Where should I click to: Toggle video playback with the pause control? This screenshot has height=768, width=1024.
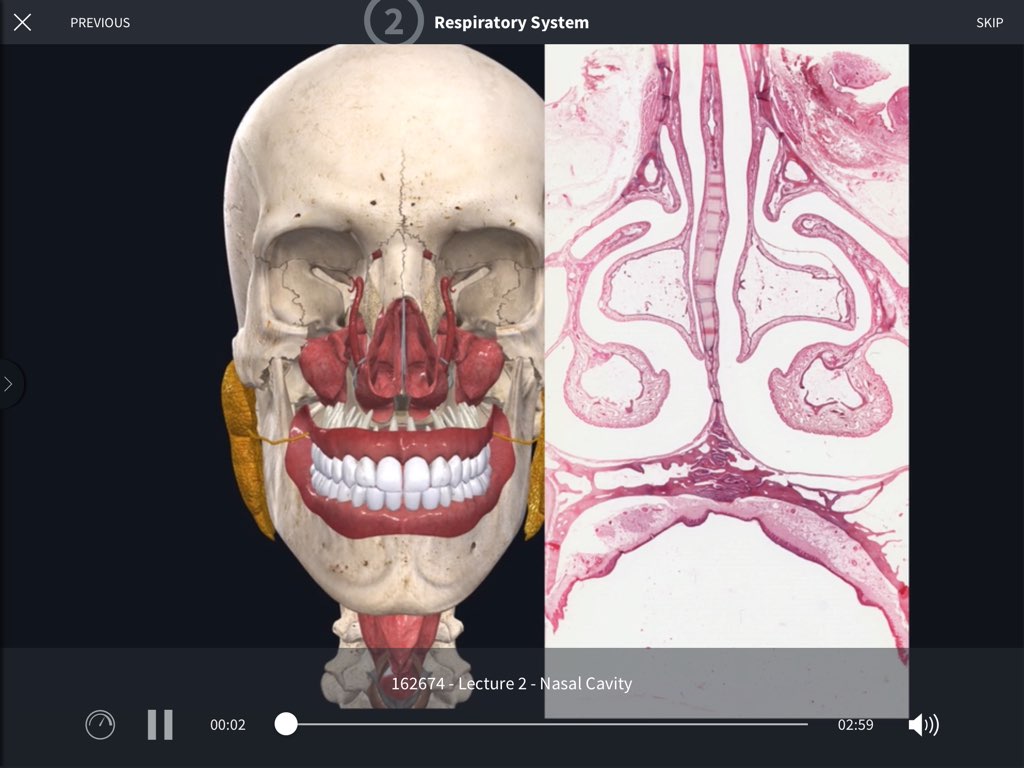[x=159, y=723]
